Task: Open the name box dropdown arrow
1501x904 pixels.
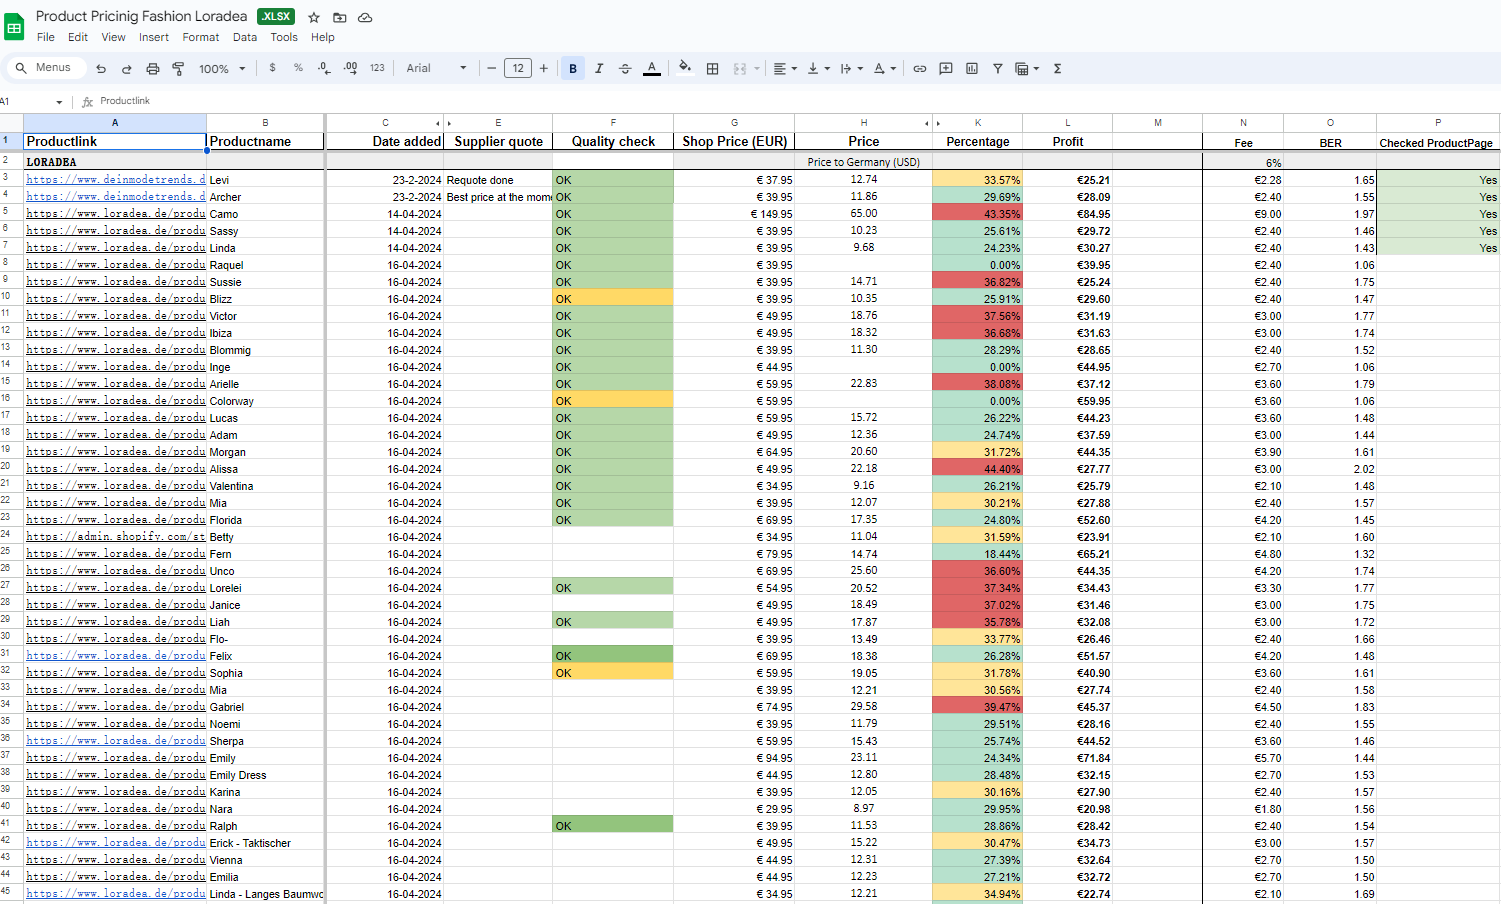Action: 59,102
